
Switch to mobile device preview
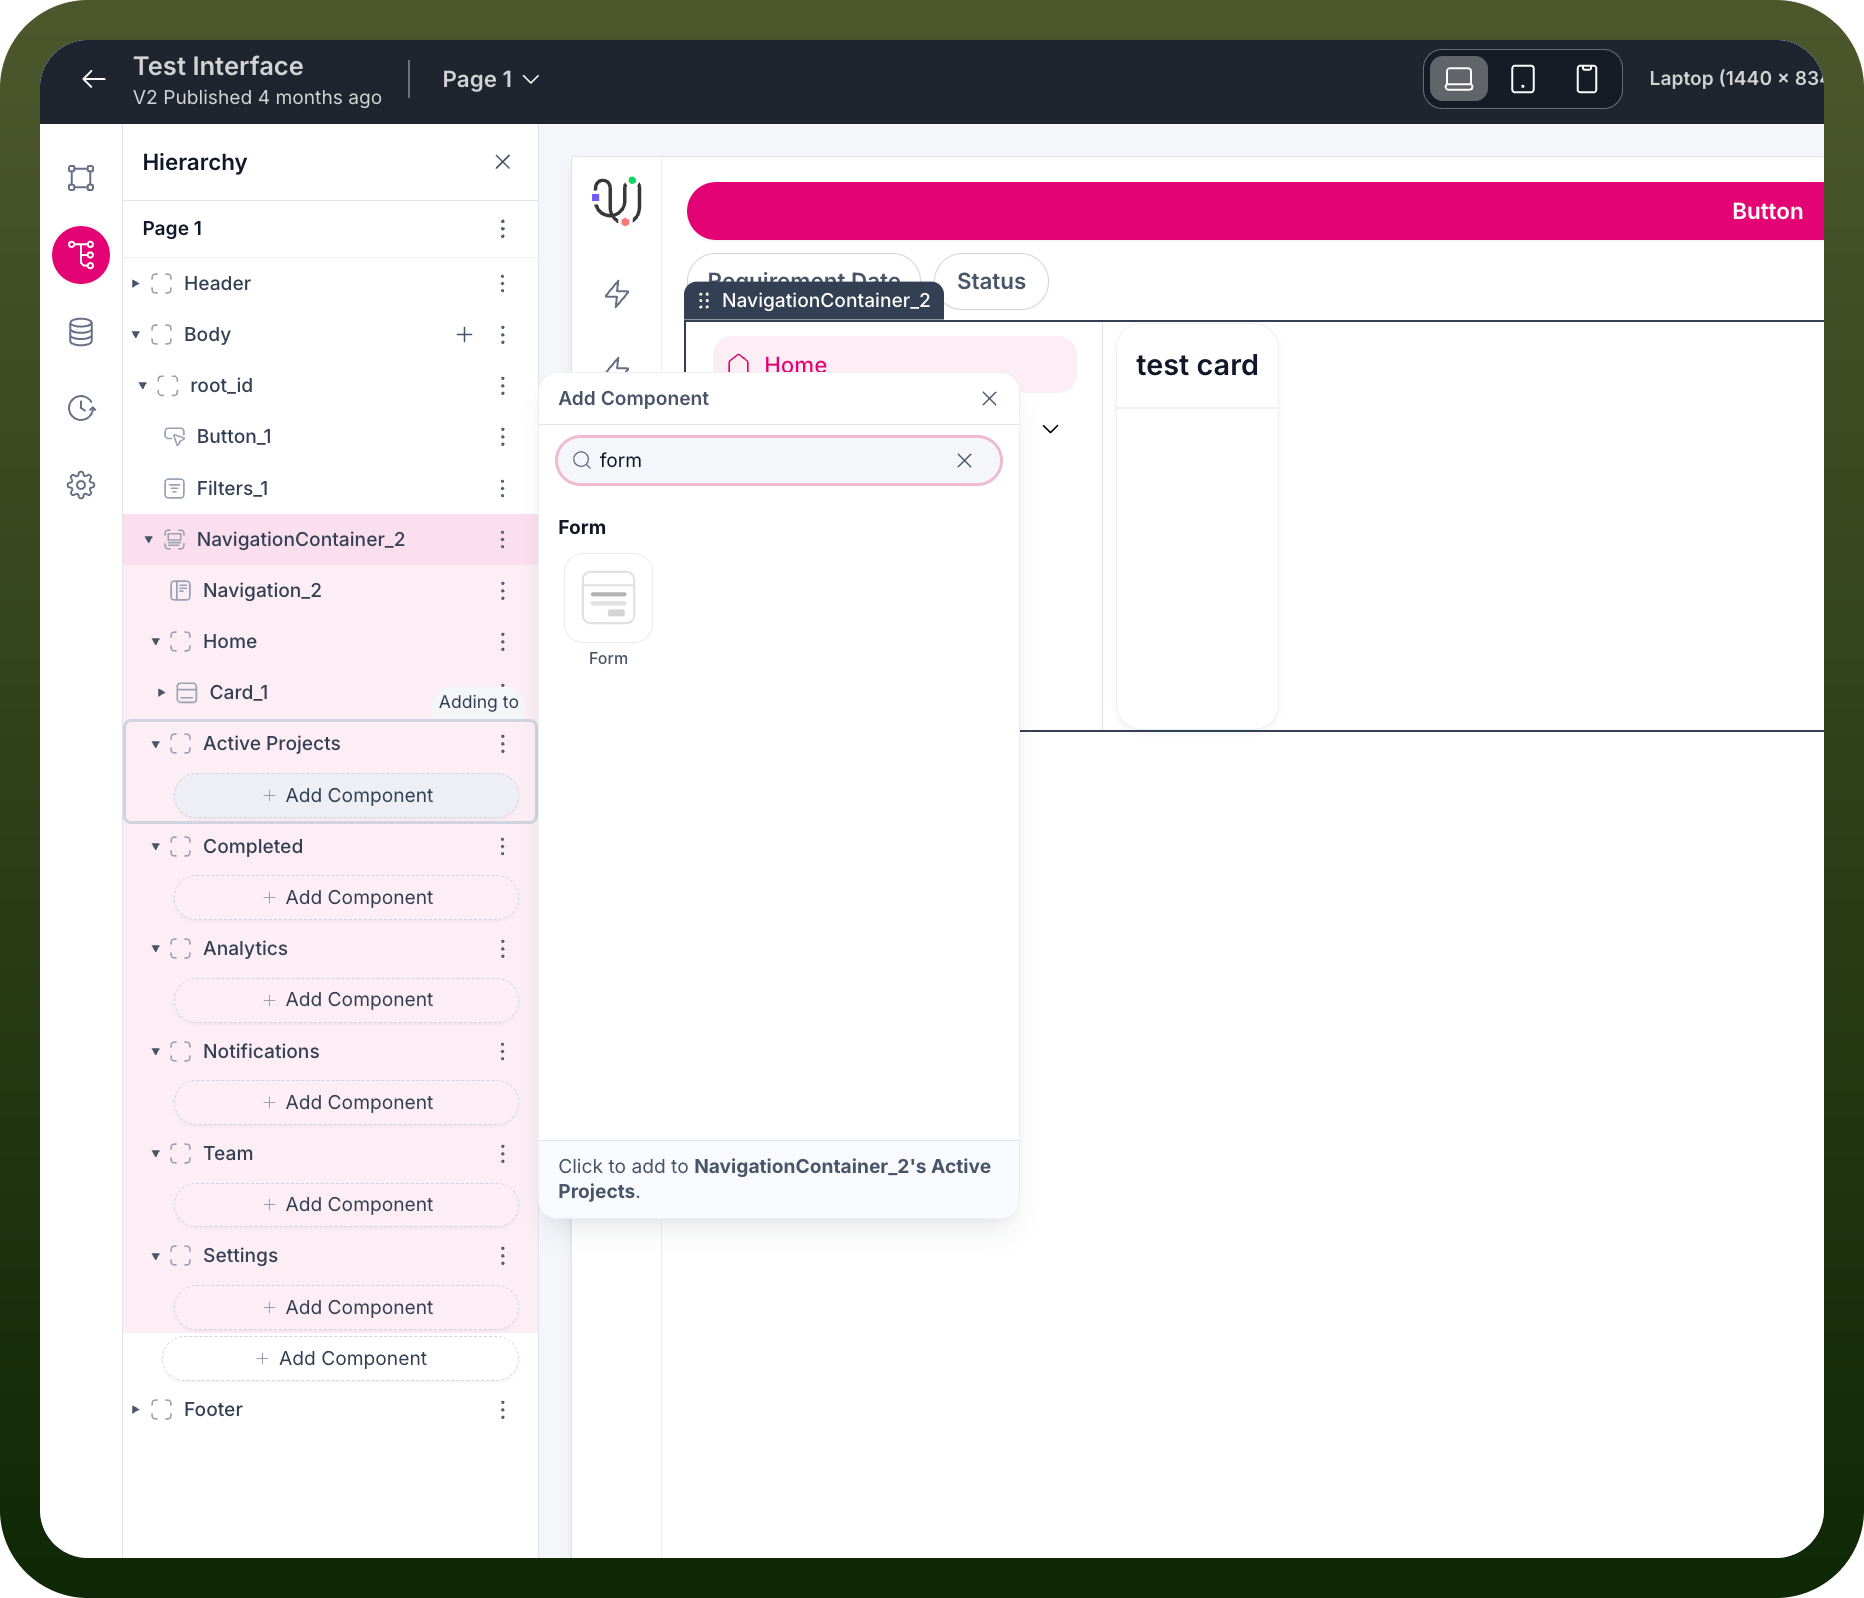tap(1587, 79)
